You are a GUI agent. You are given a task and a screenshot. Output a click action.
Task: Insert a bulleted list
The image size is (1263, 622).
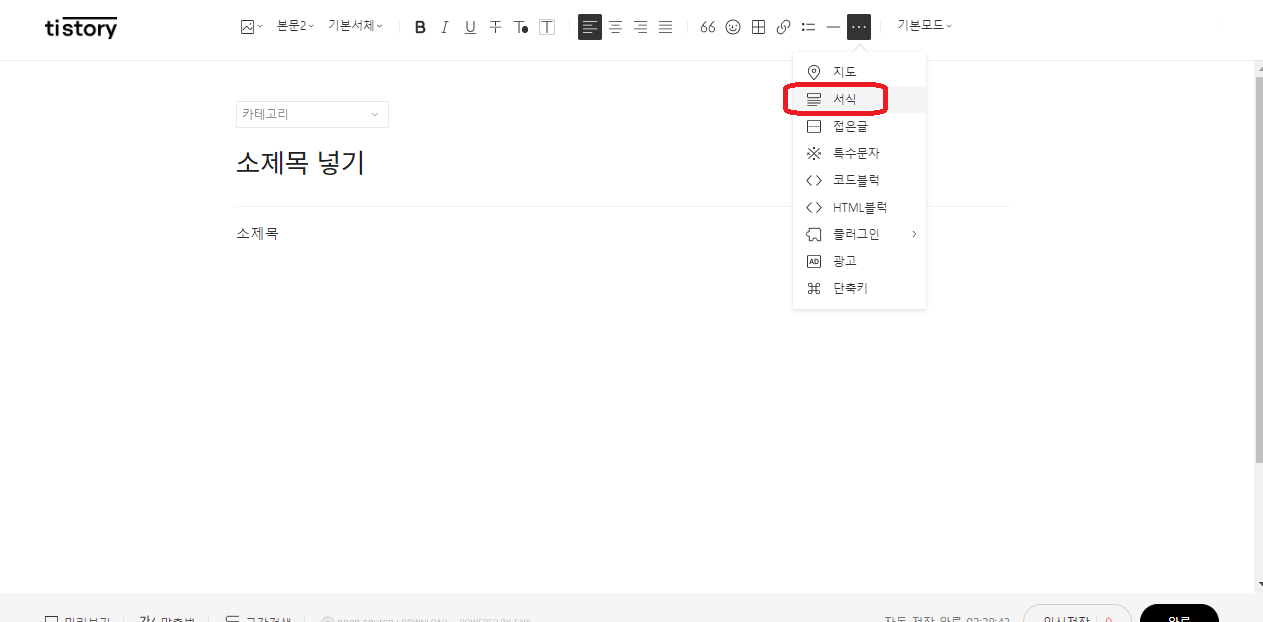coord(809,27)
